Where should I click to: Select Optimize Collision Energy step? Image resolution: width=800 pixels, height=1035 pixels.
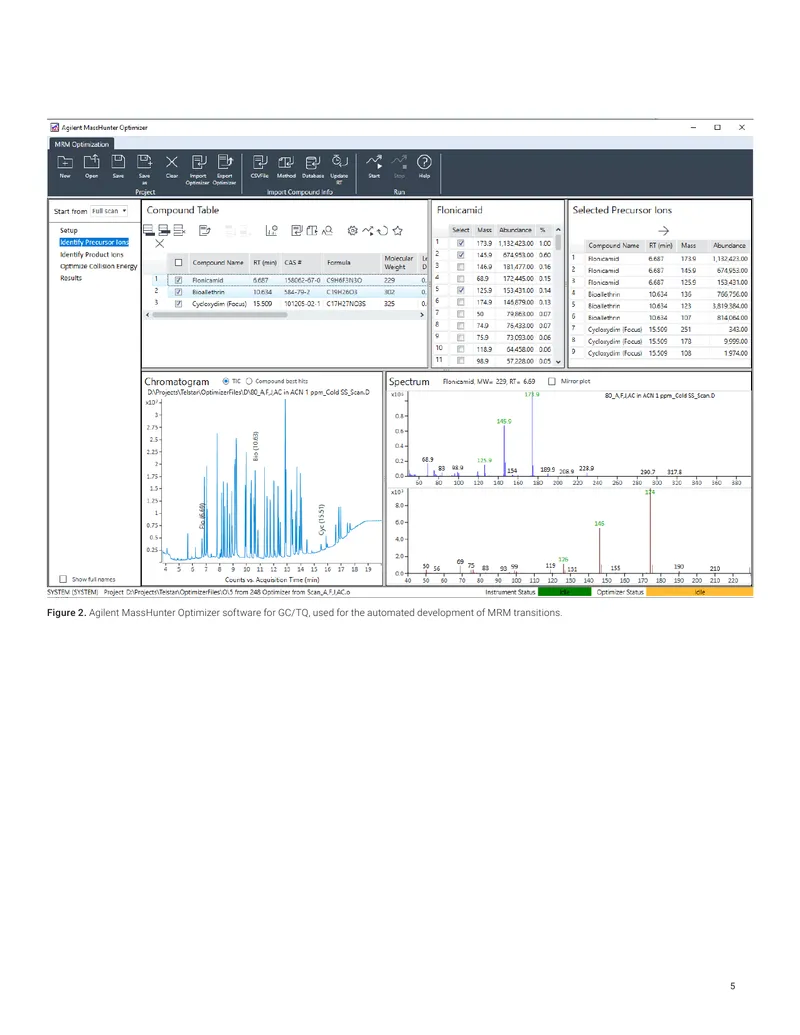point(99,266)
